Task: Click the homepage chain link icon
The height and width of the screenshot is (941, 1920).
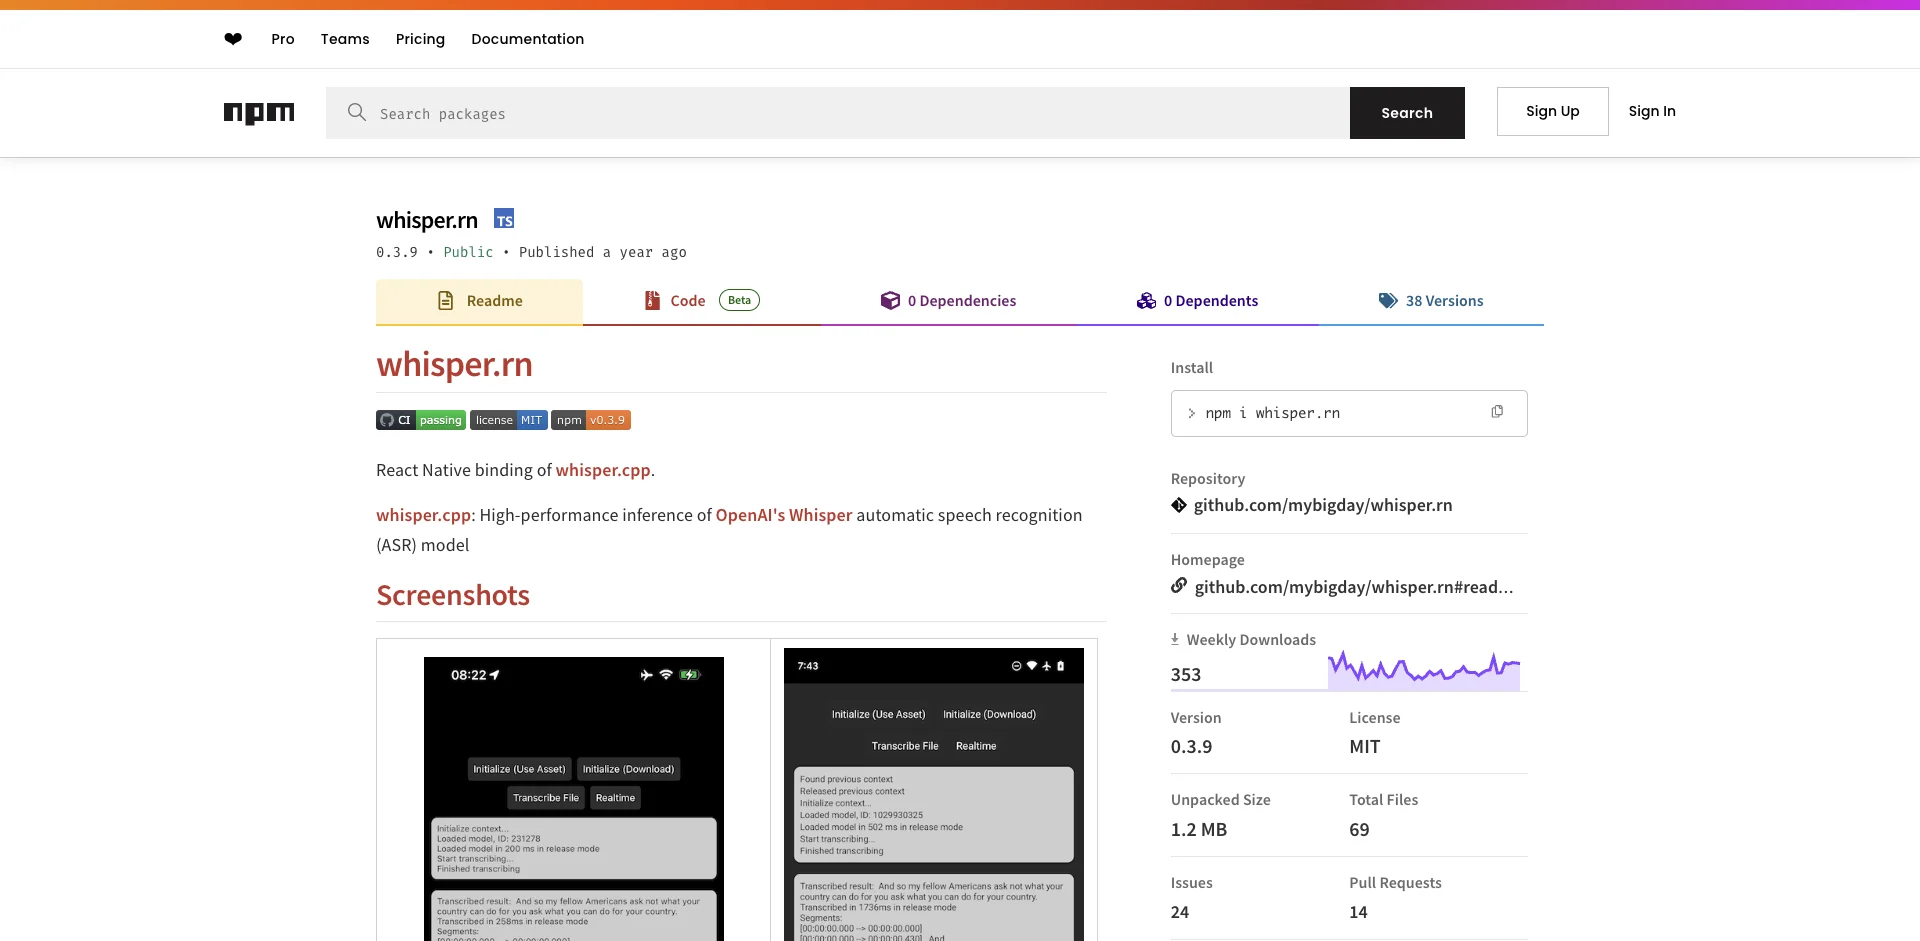Action: [x=1179, y=586]
